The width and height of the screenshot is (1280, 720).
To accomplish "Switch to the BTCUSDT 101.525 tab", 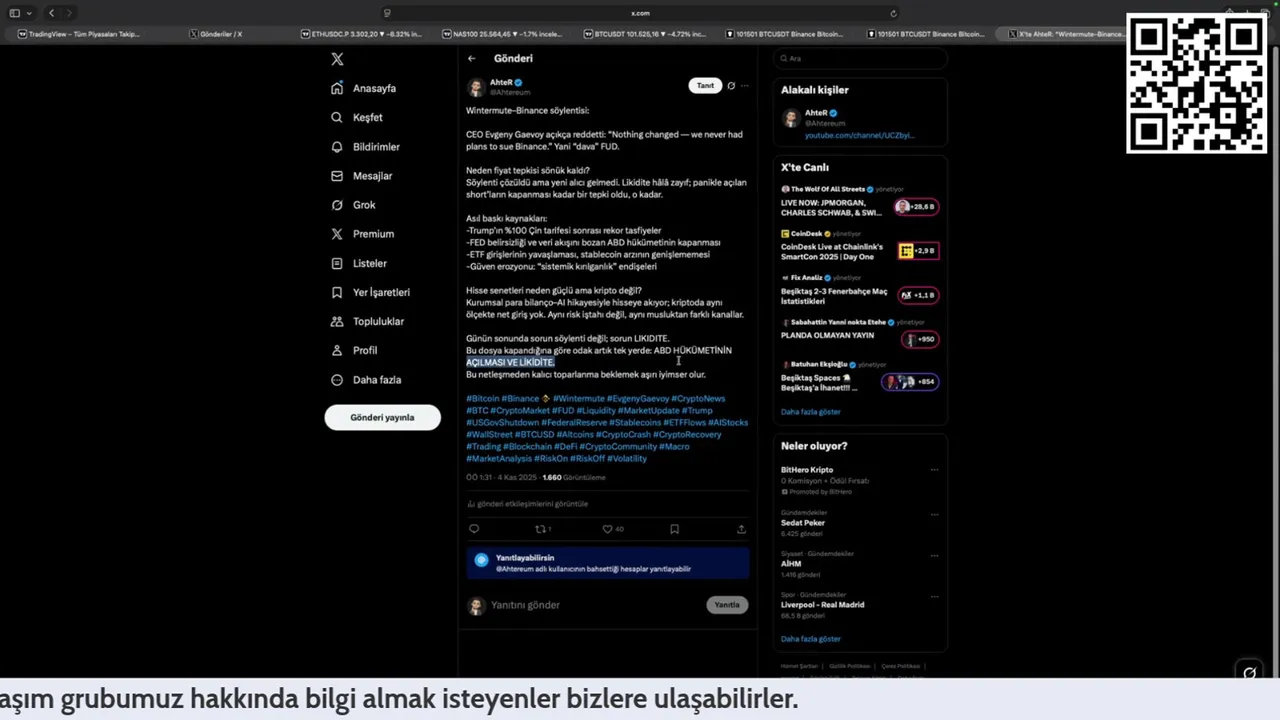I will point(644,34).
